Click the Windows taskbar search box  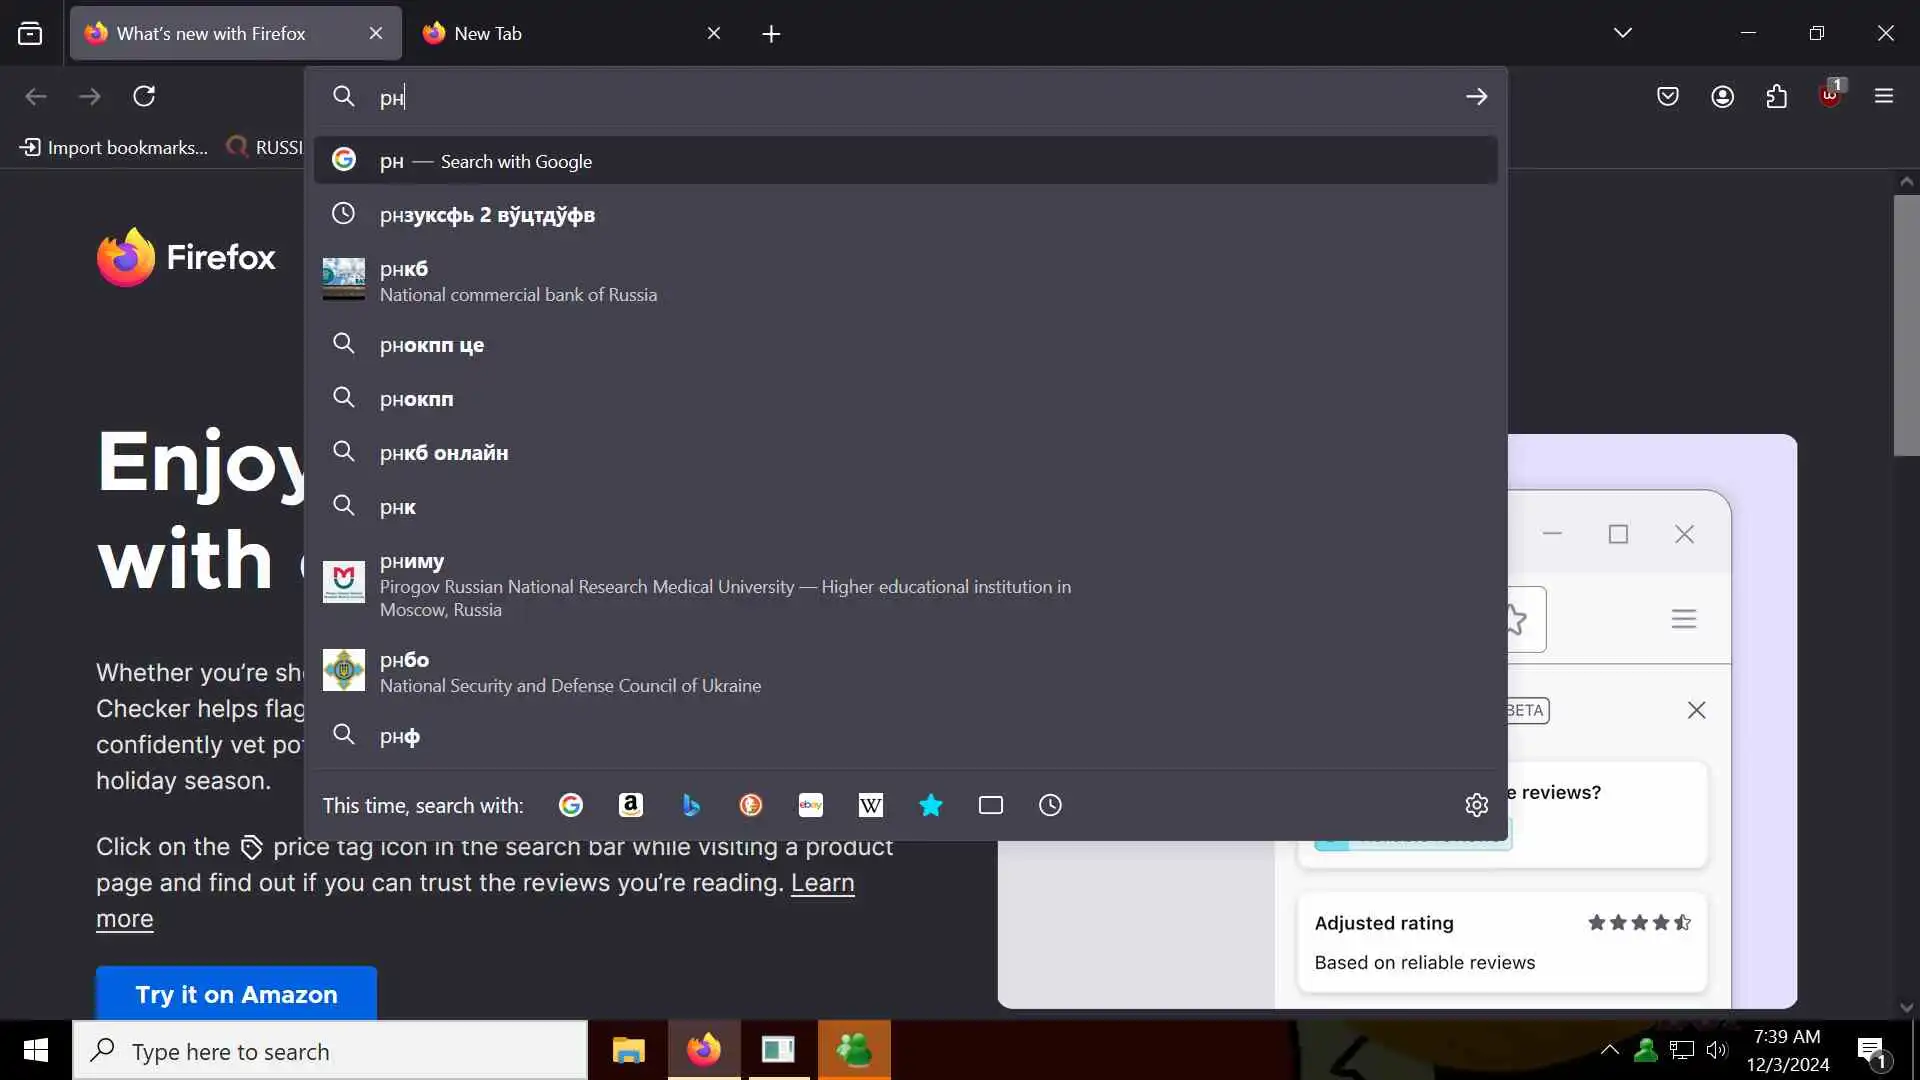tap(330, 1051)
